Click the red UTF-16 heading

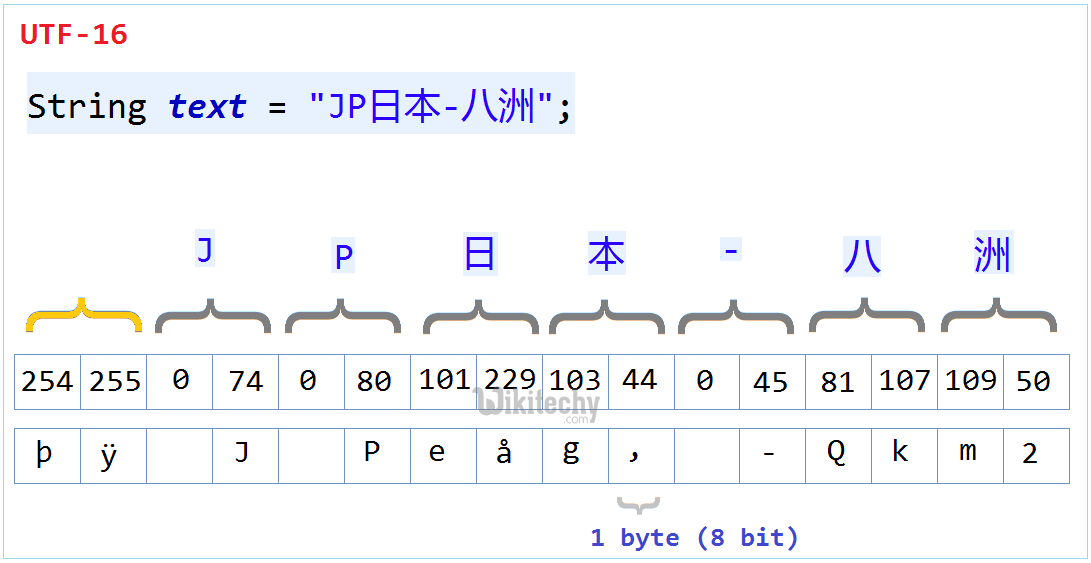(74, 35)
